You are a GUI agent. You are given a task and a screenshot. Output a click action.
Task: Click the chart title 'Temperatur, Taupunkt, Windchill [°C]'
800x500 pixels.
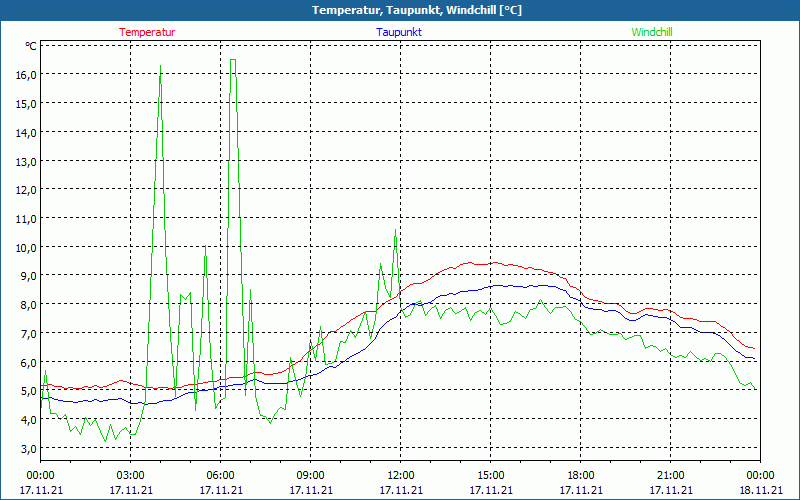(400, 10)
